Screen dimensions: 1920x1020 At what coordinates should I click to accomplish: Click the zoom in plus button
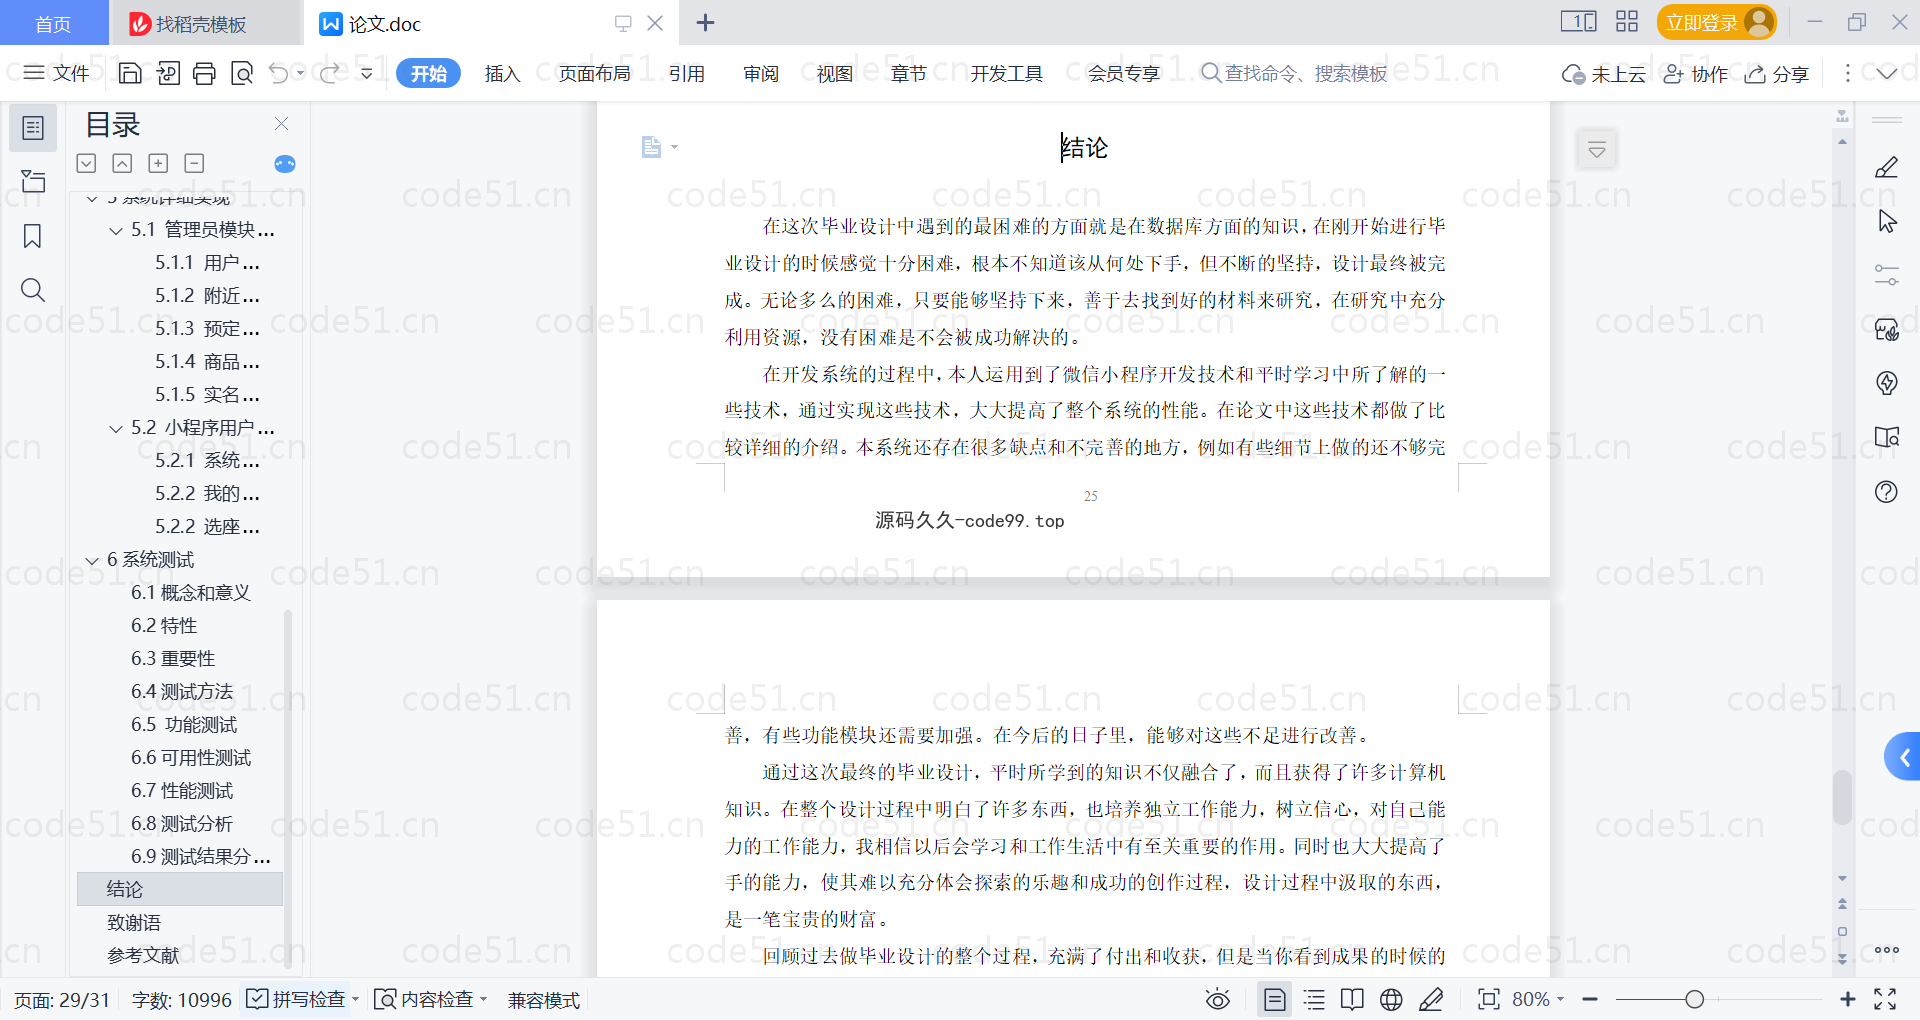(x=1847, y=999)
